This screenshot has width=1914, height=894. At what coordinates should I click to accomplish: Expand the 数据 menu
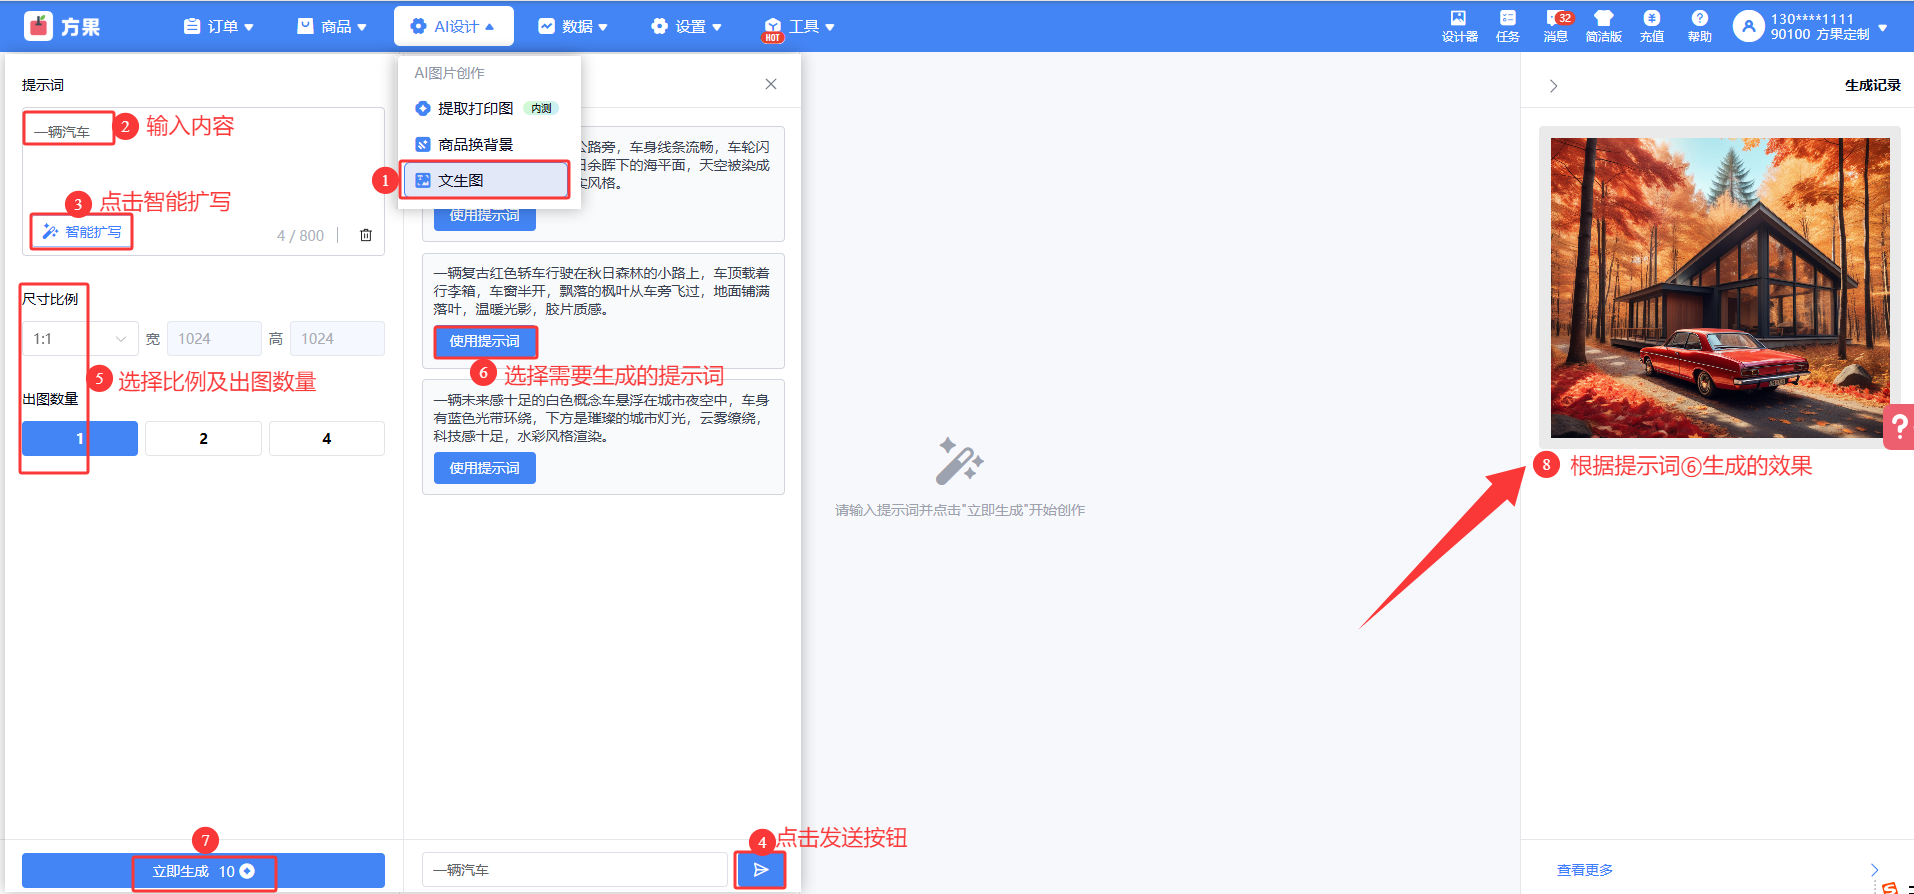pyautogui.click(x=573, y=26)
